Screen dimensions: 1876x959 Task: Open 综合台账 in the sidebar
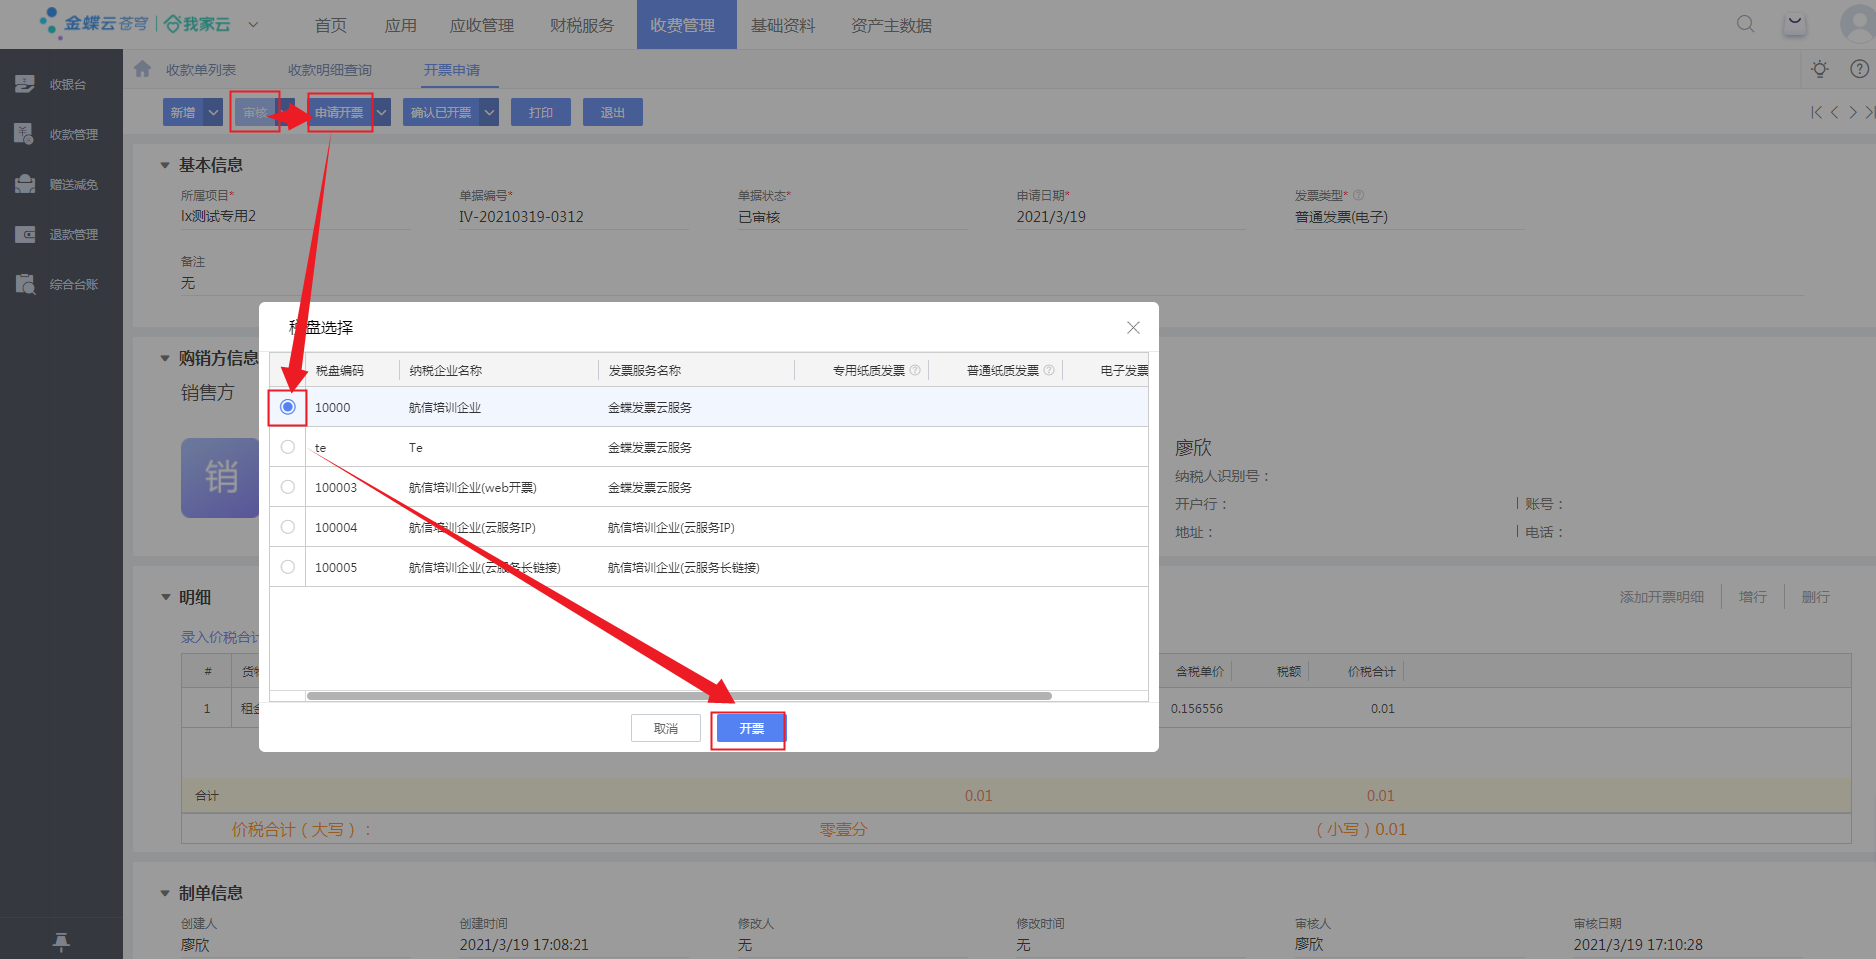[x=60, y=284]
